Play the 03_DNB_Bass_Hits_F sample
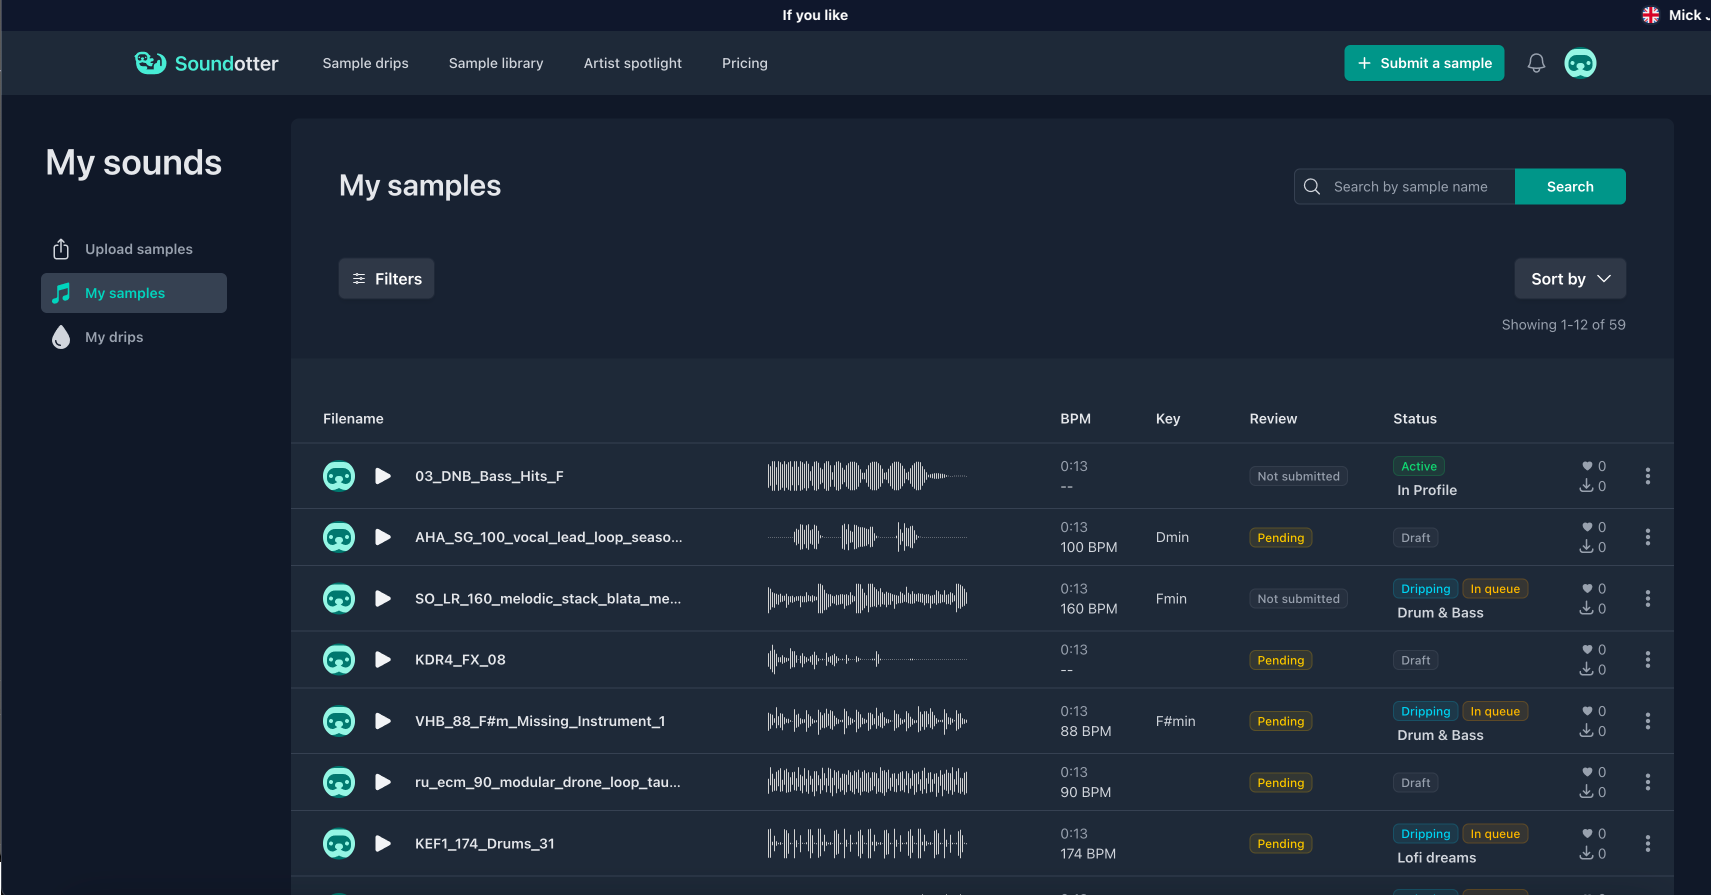1711x895 pixels. 382,476
